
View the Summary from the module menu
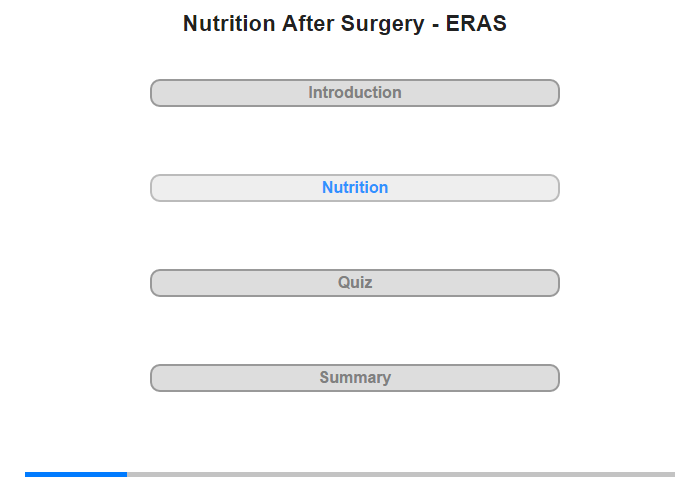coord(355,378)
